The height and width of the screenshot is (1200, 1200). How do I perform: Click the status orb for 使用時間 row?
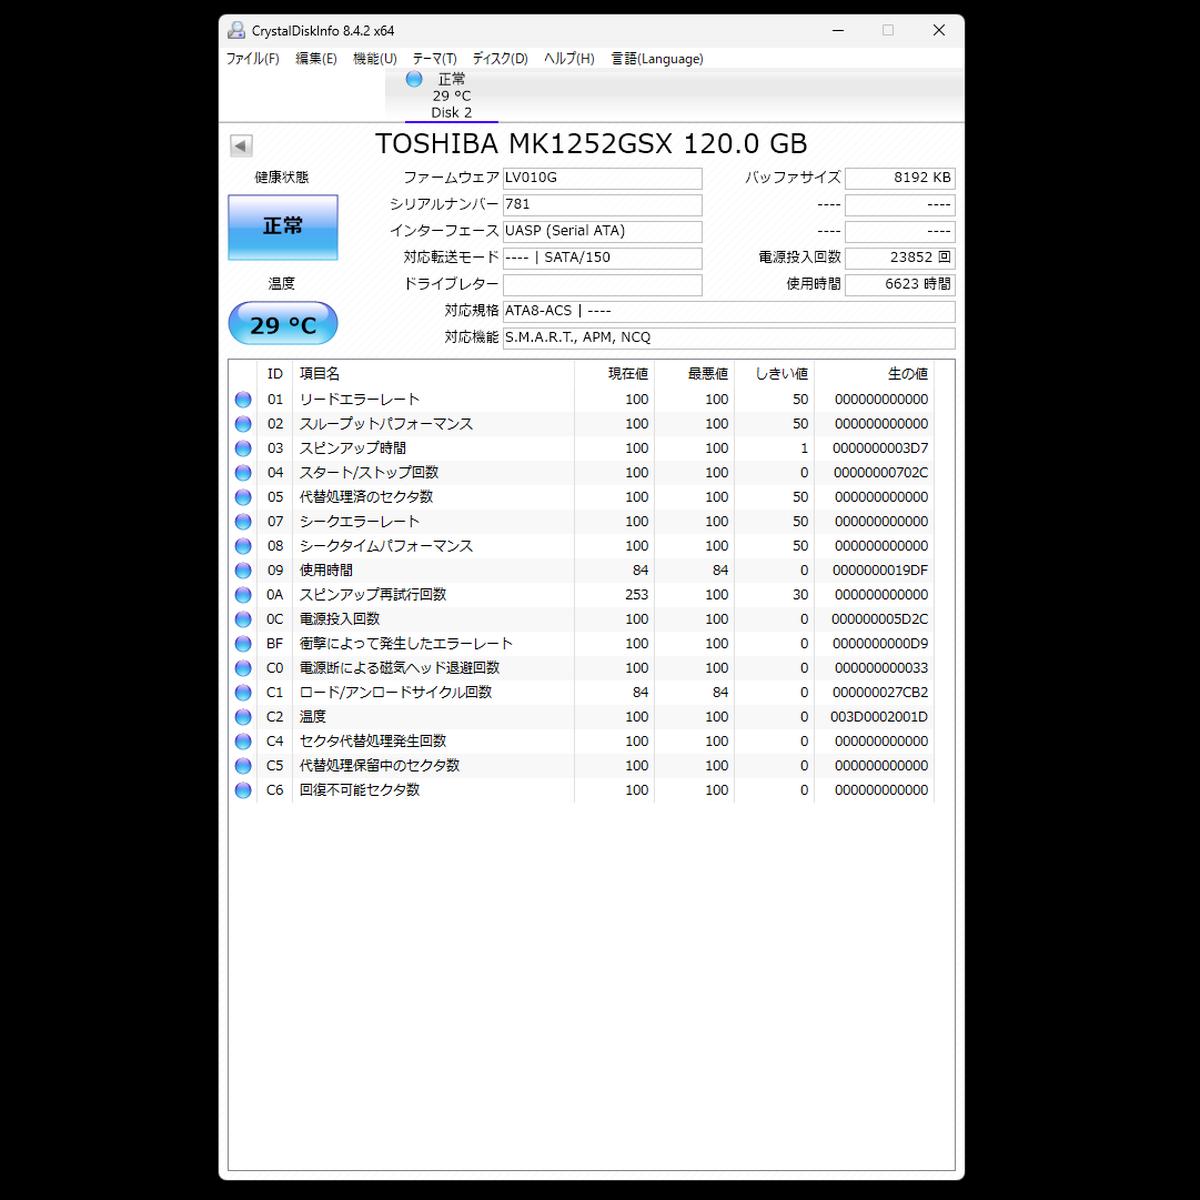(243, 571)
